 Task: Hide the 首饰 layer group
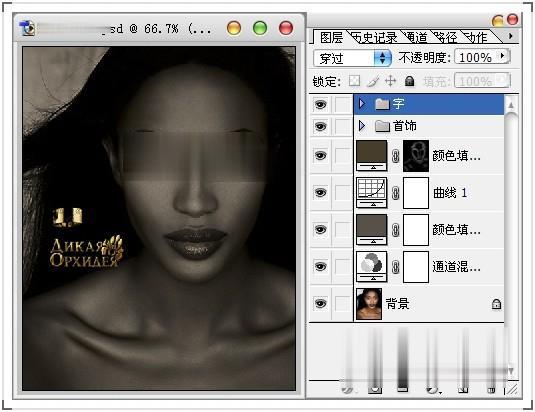[x=320, y=127]
